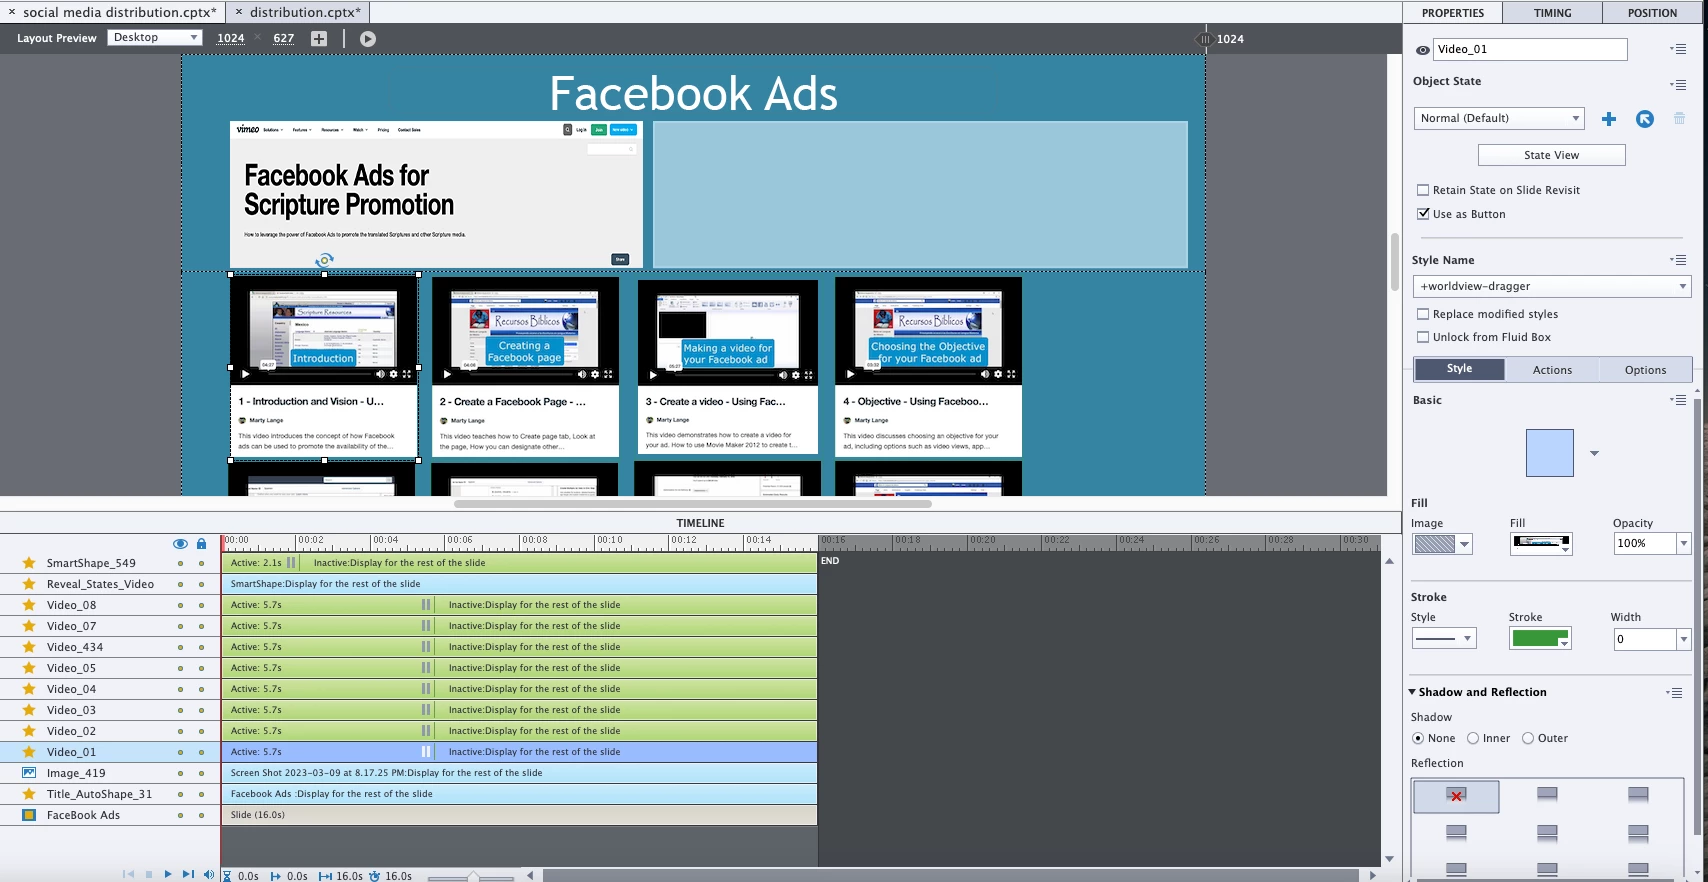1708x882 pixels.
Task: Toggle Video_01 object visibility eye icon
Action: click(x=1422, y=50)
